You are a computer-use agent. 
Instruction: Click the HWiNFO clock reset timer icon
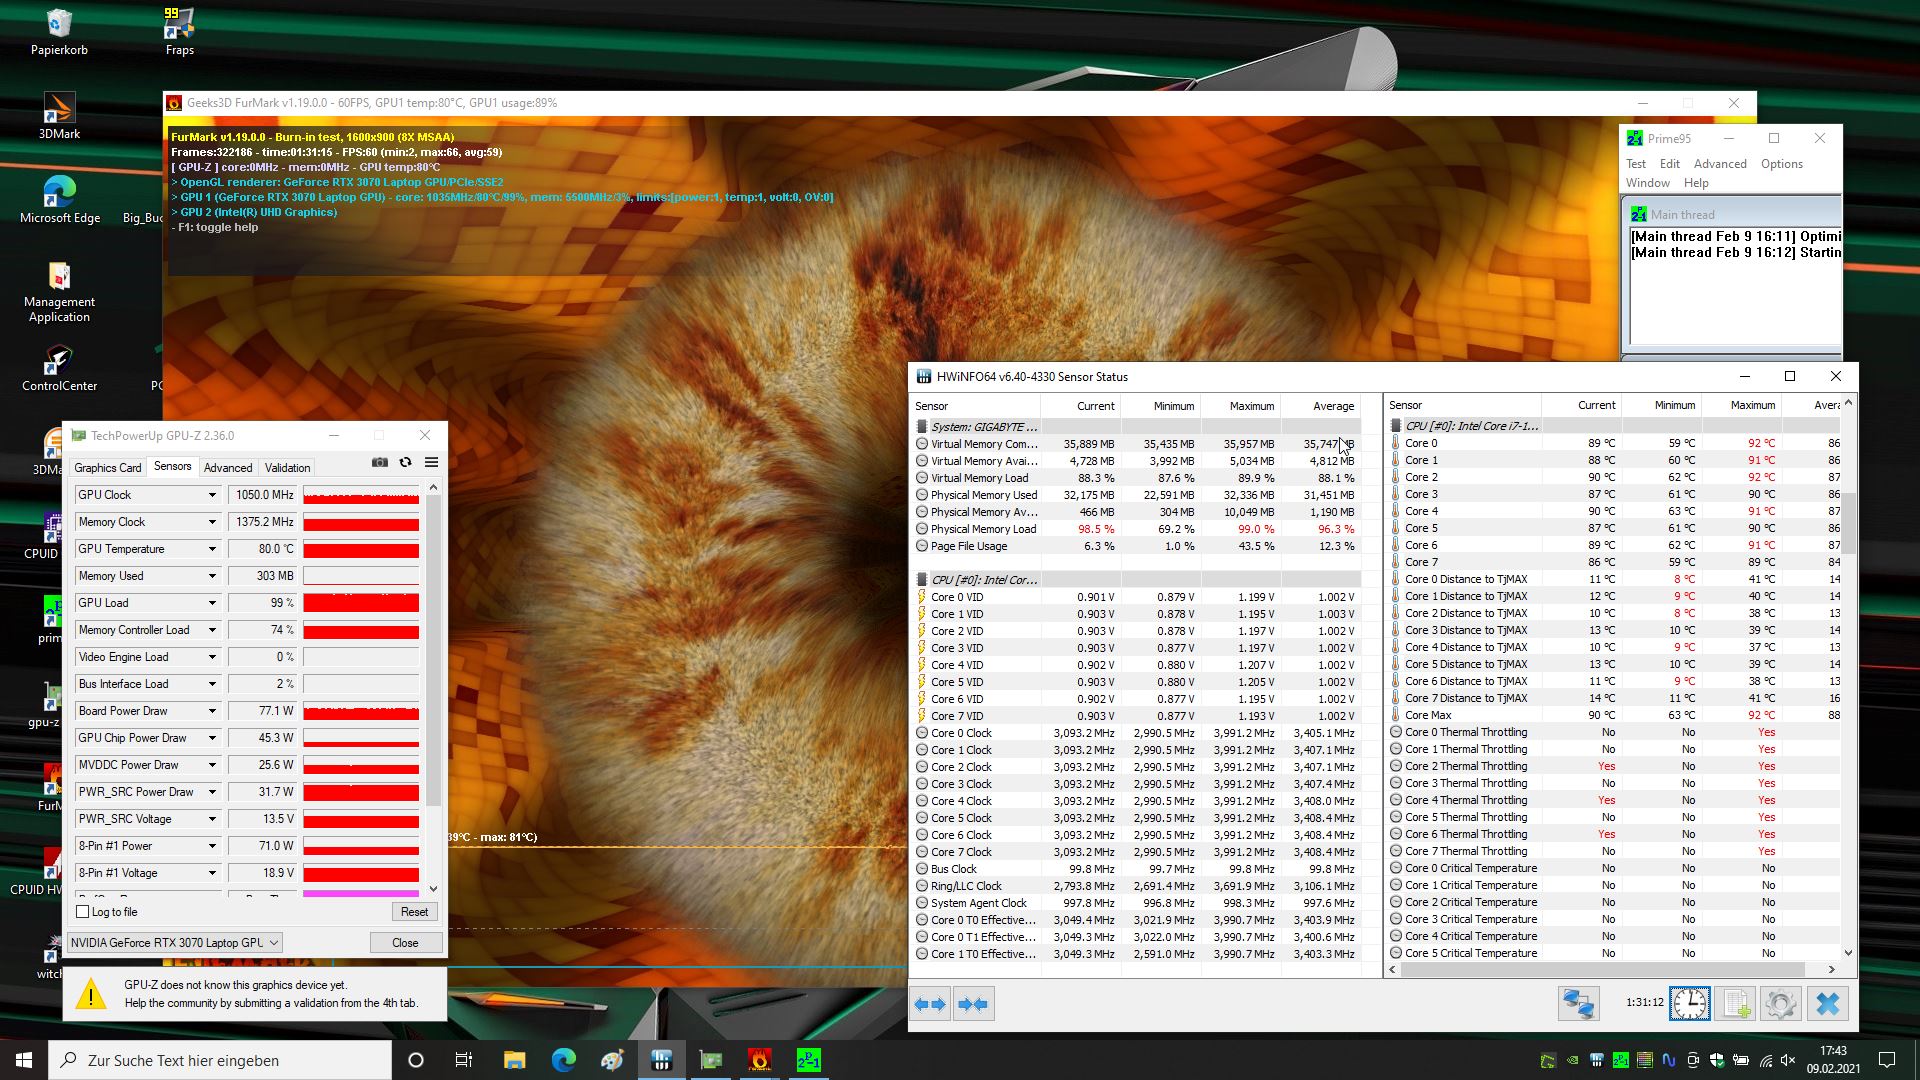tap(1689, 1003)
